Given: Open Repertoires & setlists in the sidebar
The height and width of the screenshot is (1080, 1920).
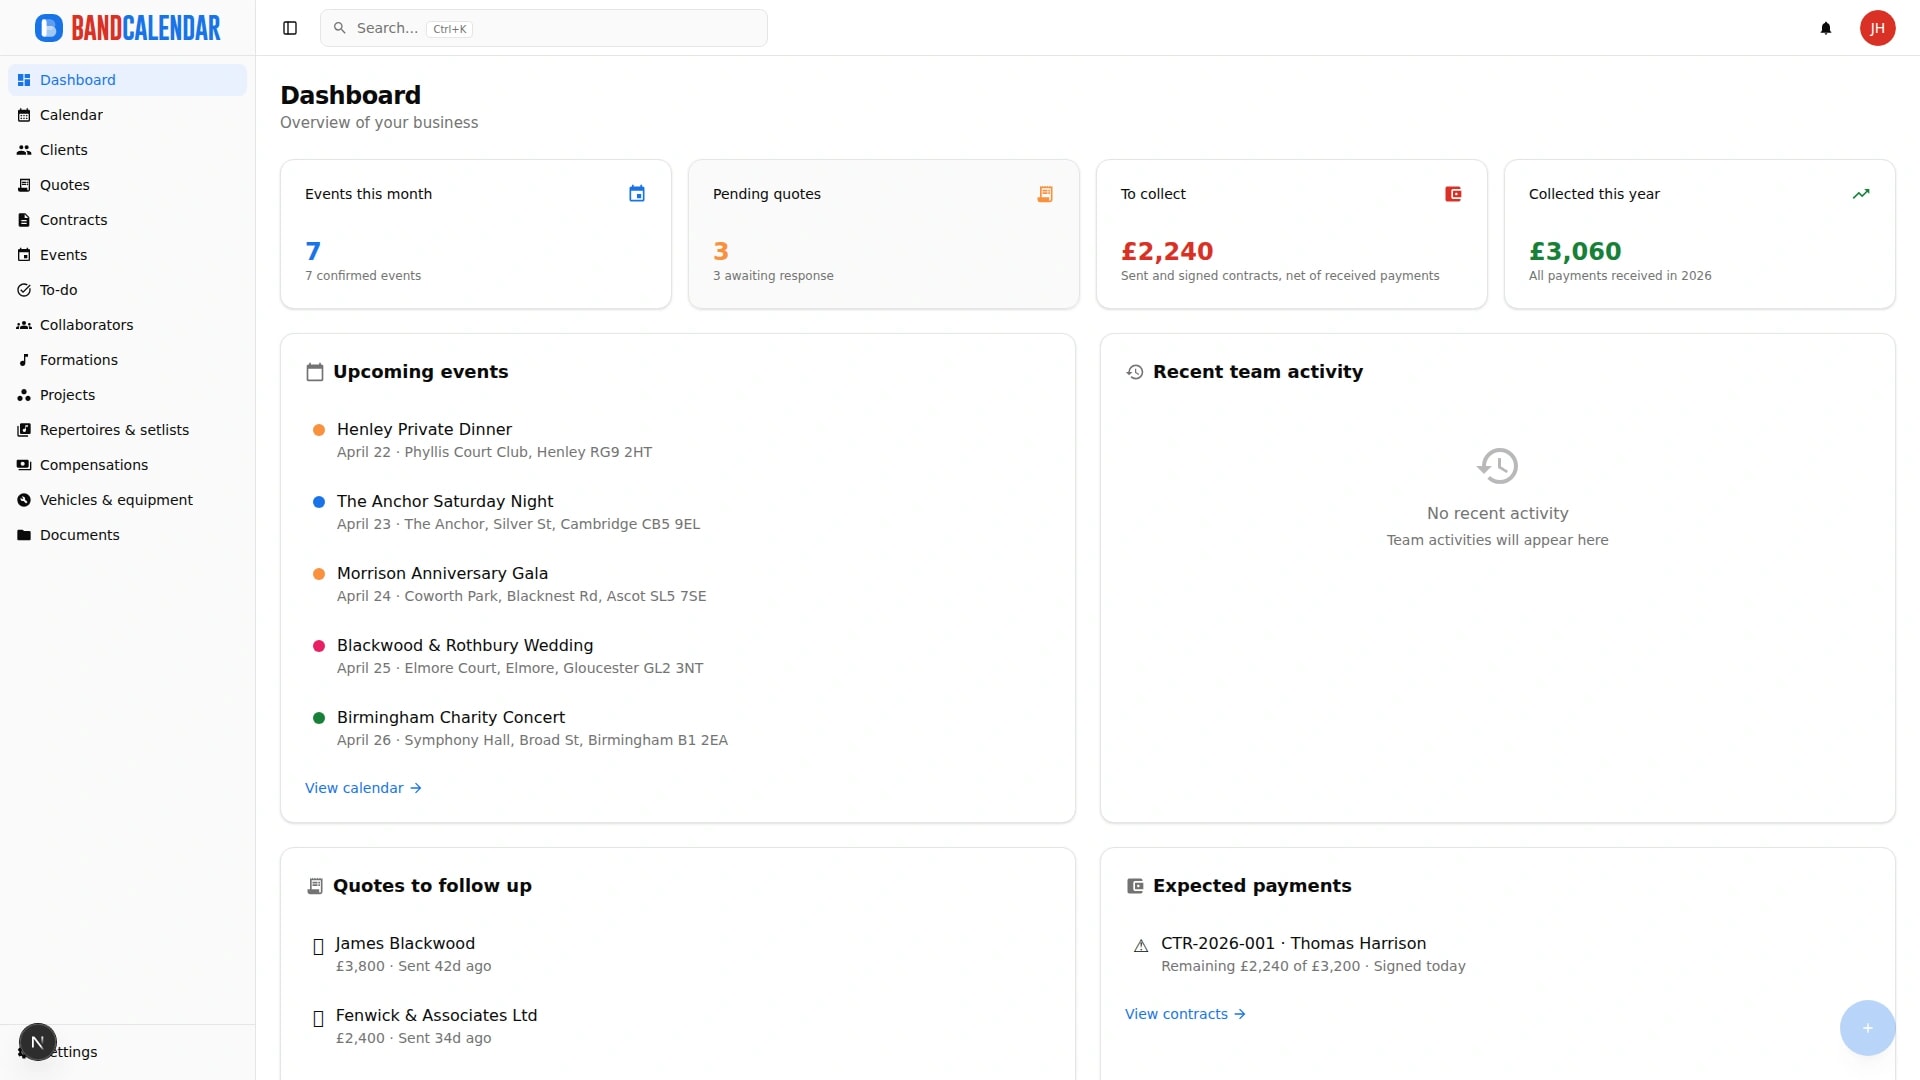Looking at the screenshot, I should (x=127, y=430).
